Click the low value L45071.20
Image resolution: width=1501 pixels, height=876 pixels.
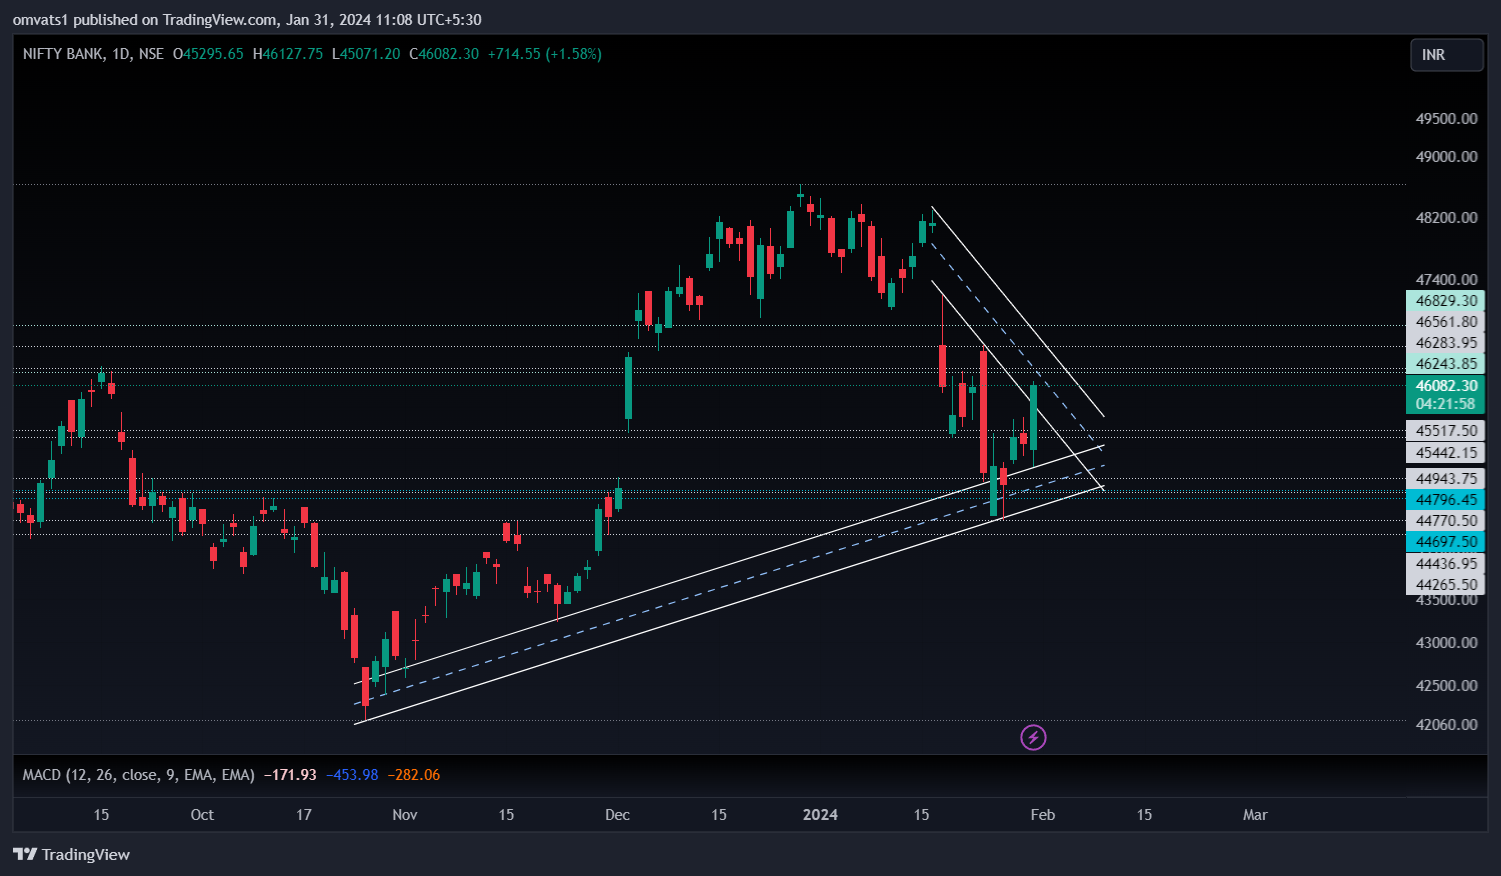pos(366,54)
